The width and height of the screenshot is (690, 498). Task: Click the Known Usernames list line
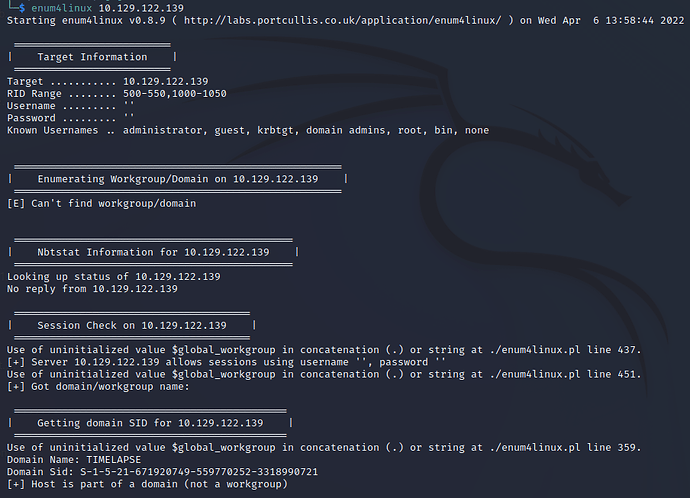(x=248, y=130)
